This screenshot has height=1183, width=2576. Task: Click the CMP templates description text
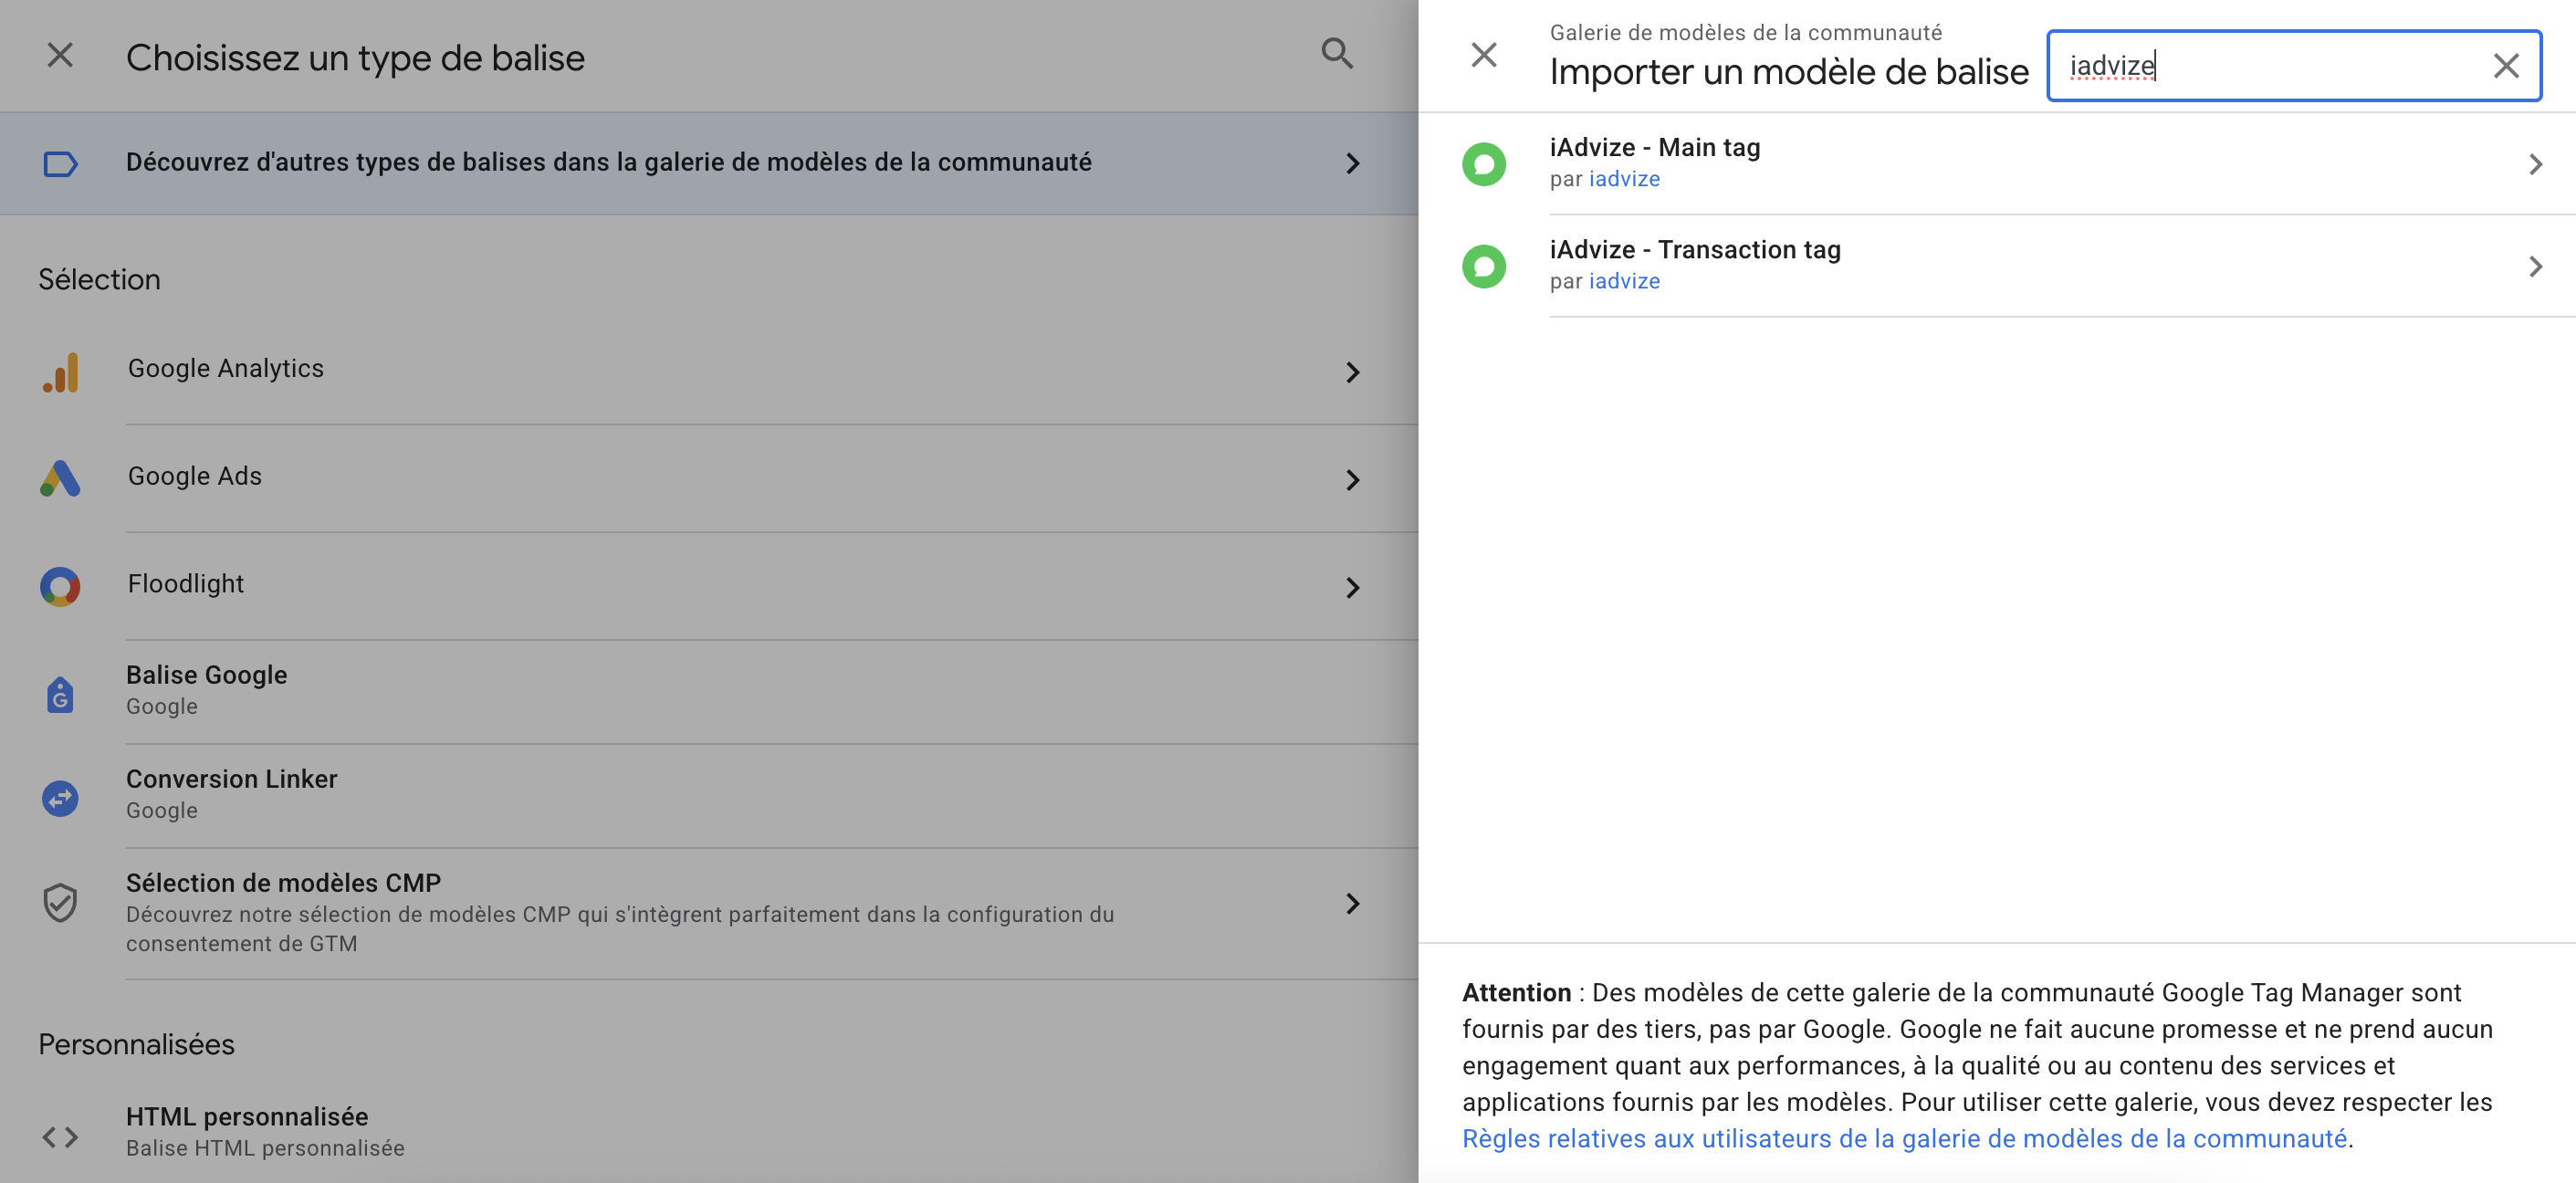[x=620, y=929]
